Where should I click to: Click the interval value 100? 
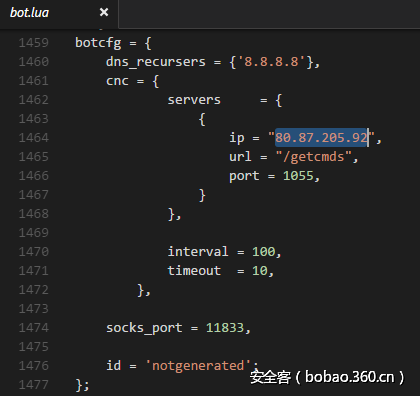(263, 252)
